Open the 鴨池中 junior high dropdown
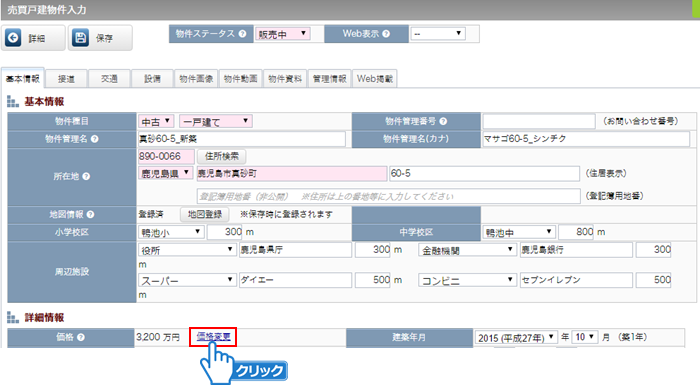The height and width of the screenshot is (385, 700). pyautogui.click(x=519, y=232)
